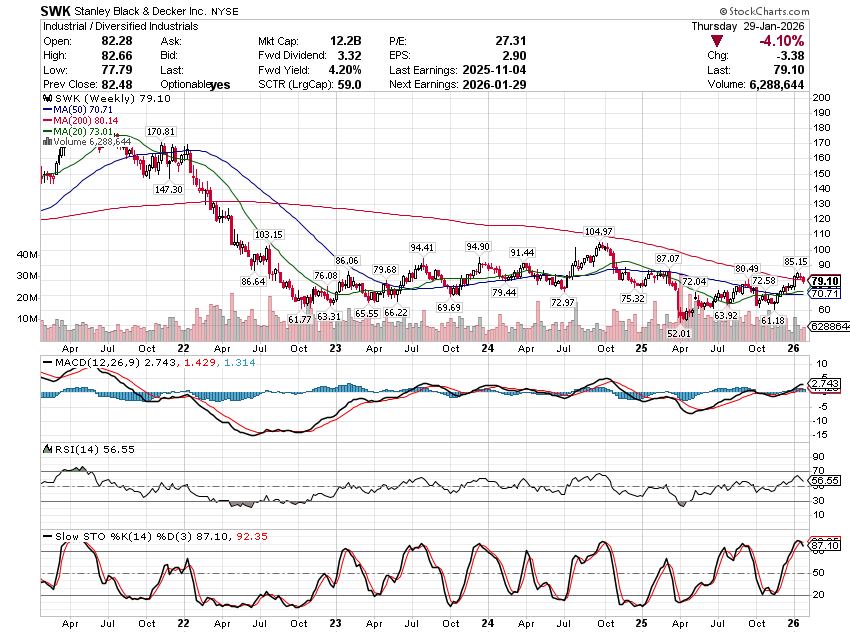Click the blue 70.71 MA axis tag

[x=825, y=294]
